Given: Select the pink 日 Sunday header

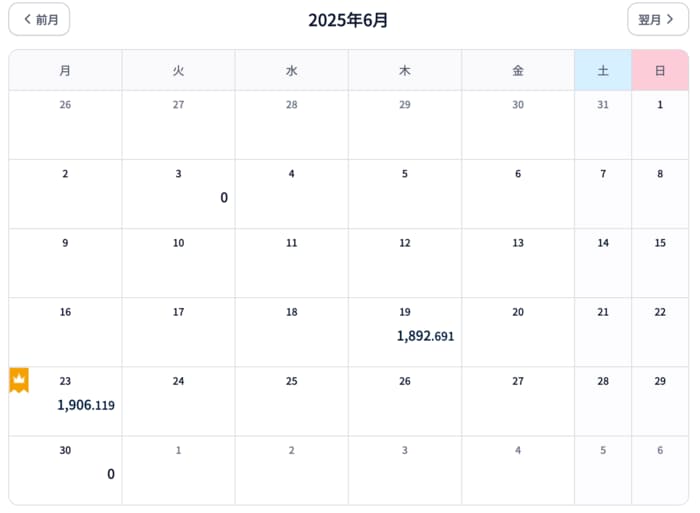Looking at the screenshot, I should pyautogui.click(x=660, y=70).
